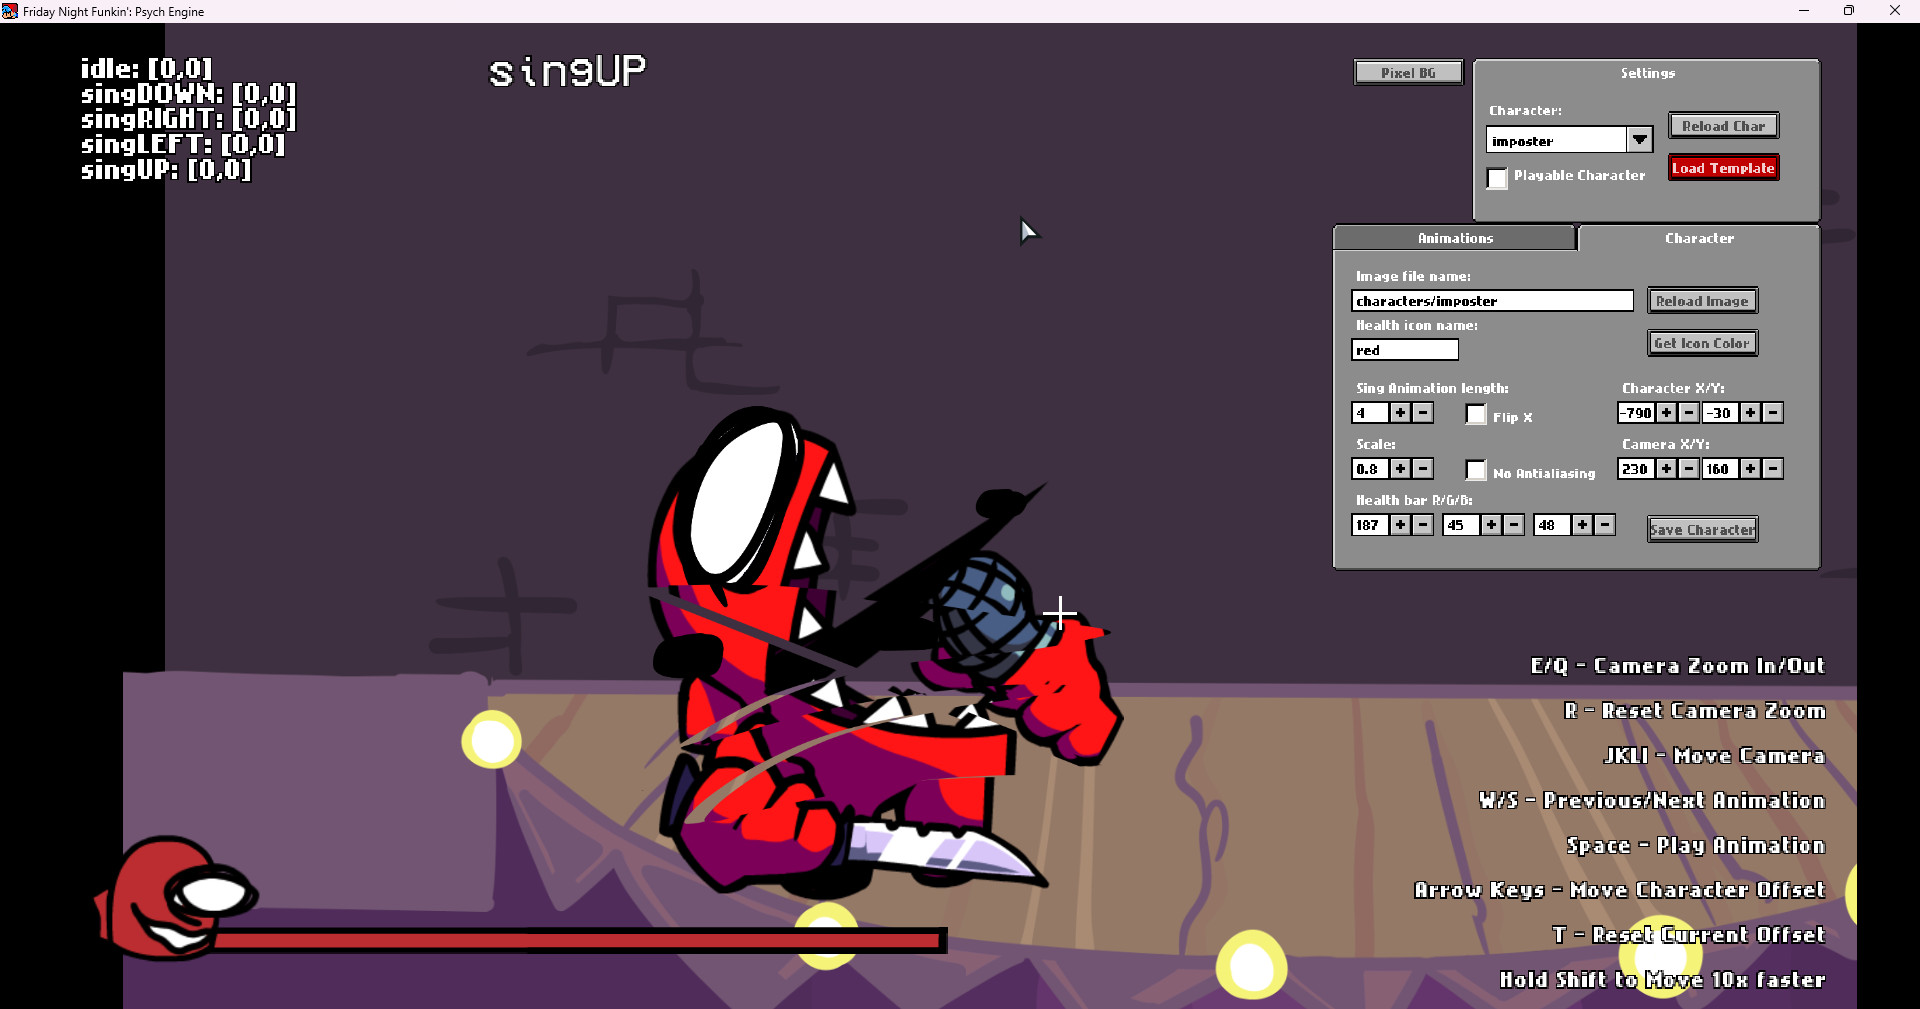Image resolution: width=1920 pixels, height=1009 pixels.
Task: Increase the Health bar R value
Action: [x=1400, y=524]
